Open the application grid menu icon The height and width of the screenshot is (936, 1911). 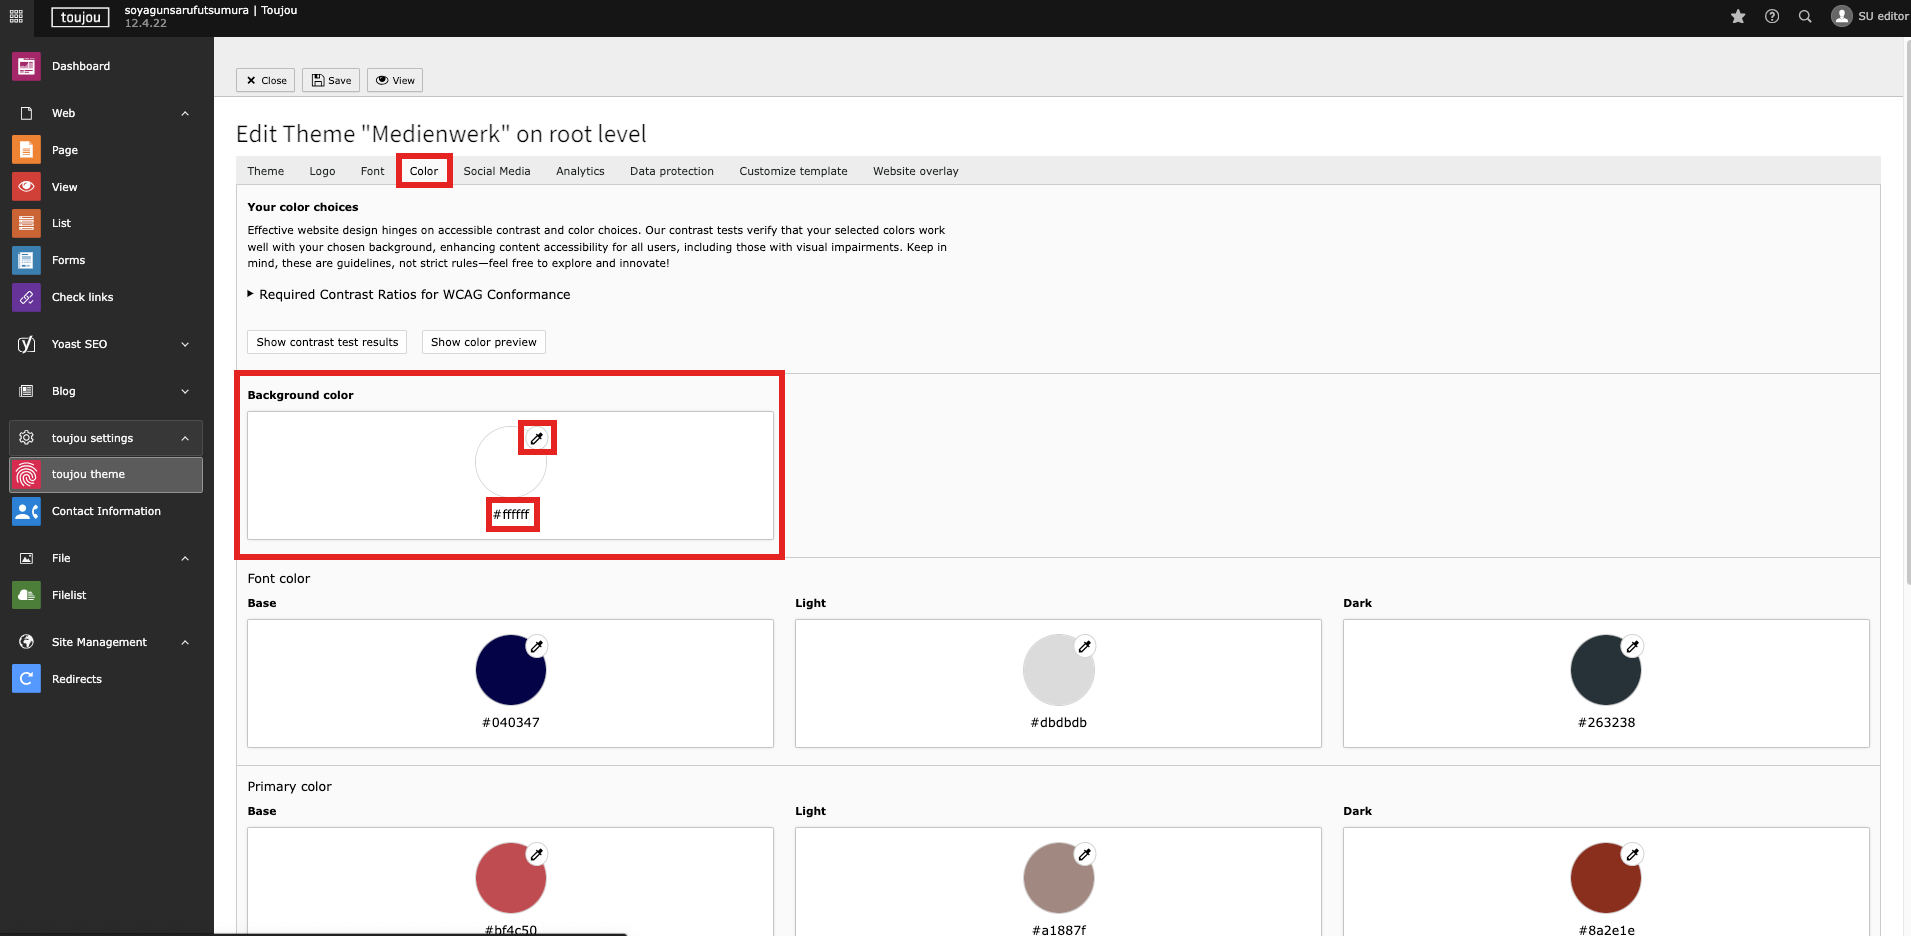[x=16, y=16]
